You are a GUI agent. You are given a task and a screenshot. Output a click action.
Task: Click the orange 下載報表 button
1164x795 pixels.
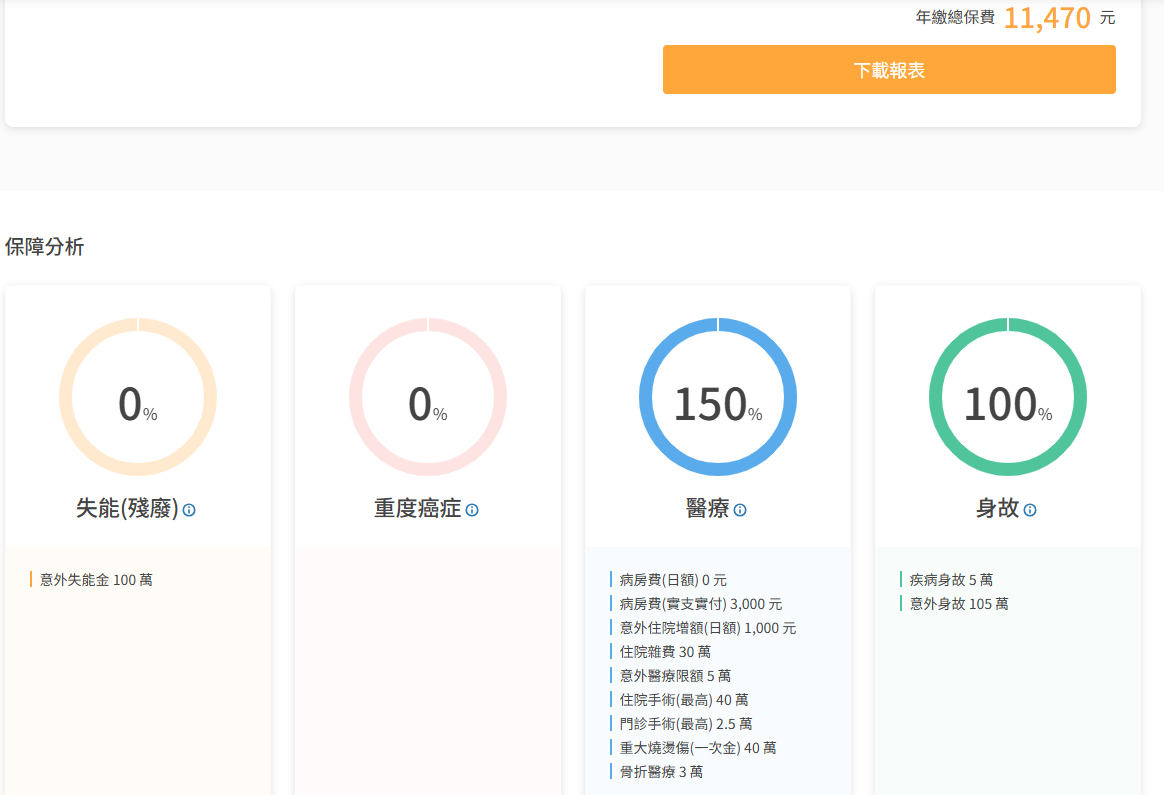889,70
